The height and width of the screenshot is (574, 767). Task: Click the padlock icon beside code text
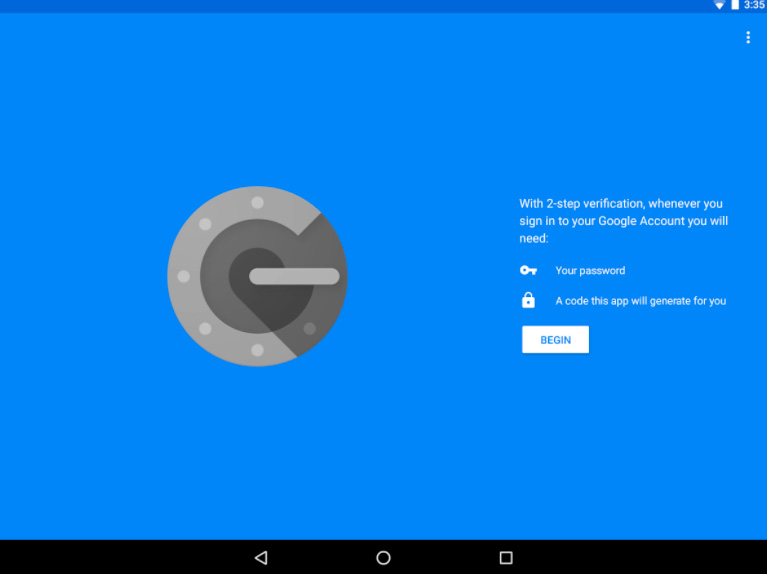(x=528, y=300)
